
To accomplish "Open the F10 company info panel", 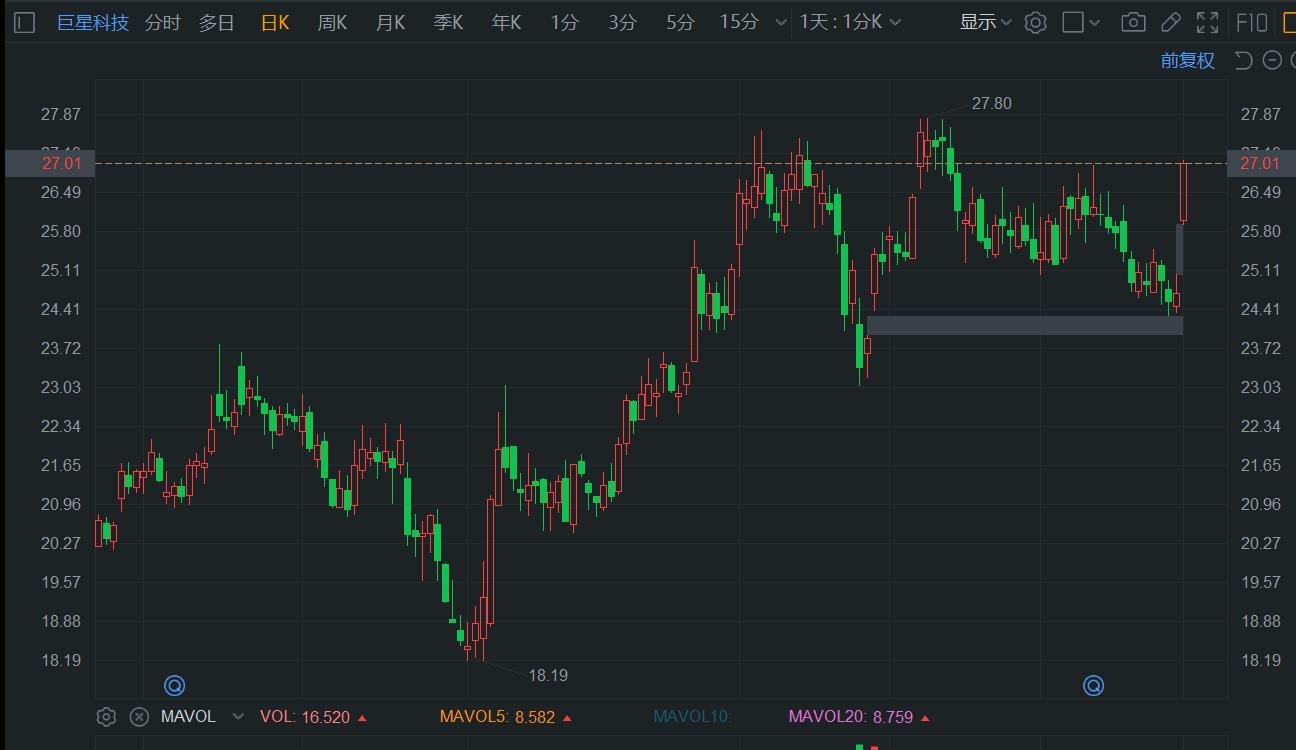I will tap(1252, 22).
